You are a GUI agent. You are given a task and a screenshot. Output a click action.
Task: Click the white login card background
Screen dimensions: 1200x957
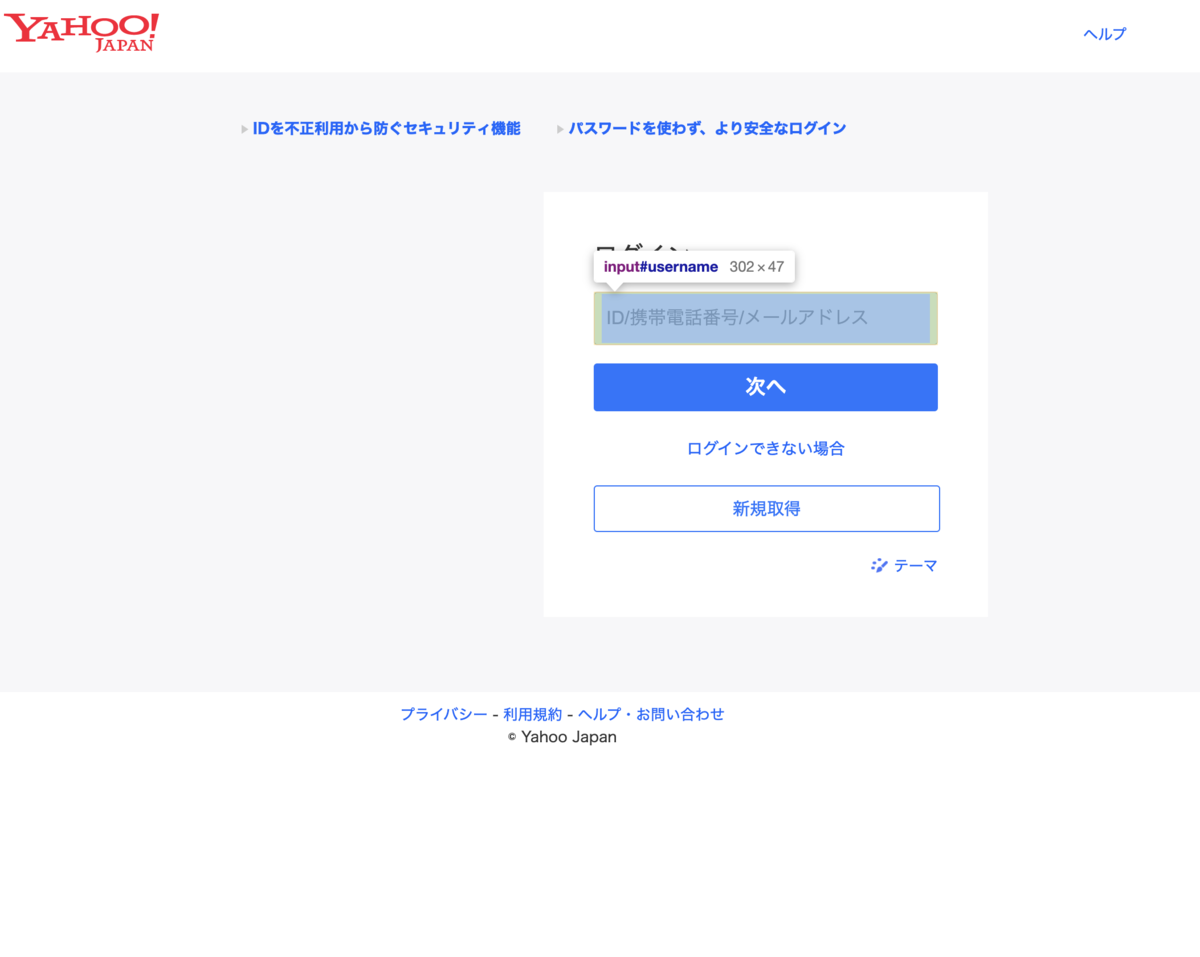pyautogui.click(x=766, y=590)
